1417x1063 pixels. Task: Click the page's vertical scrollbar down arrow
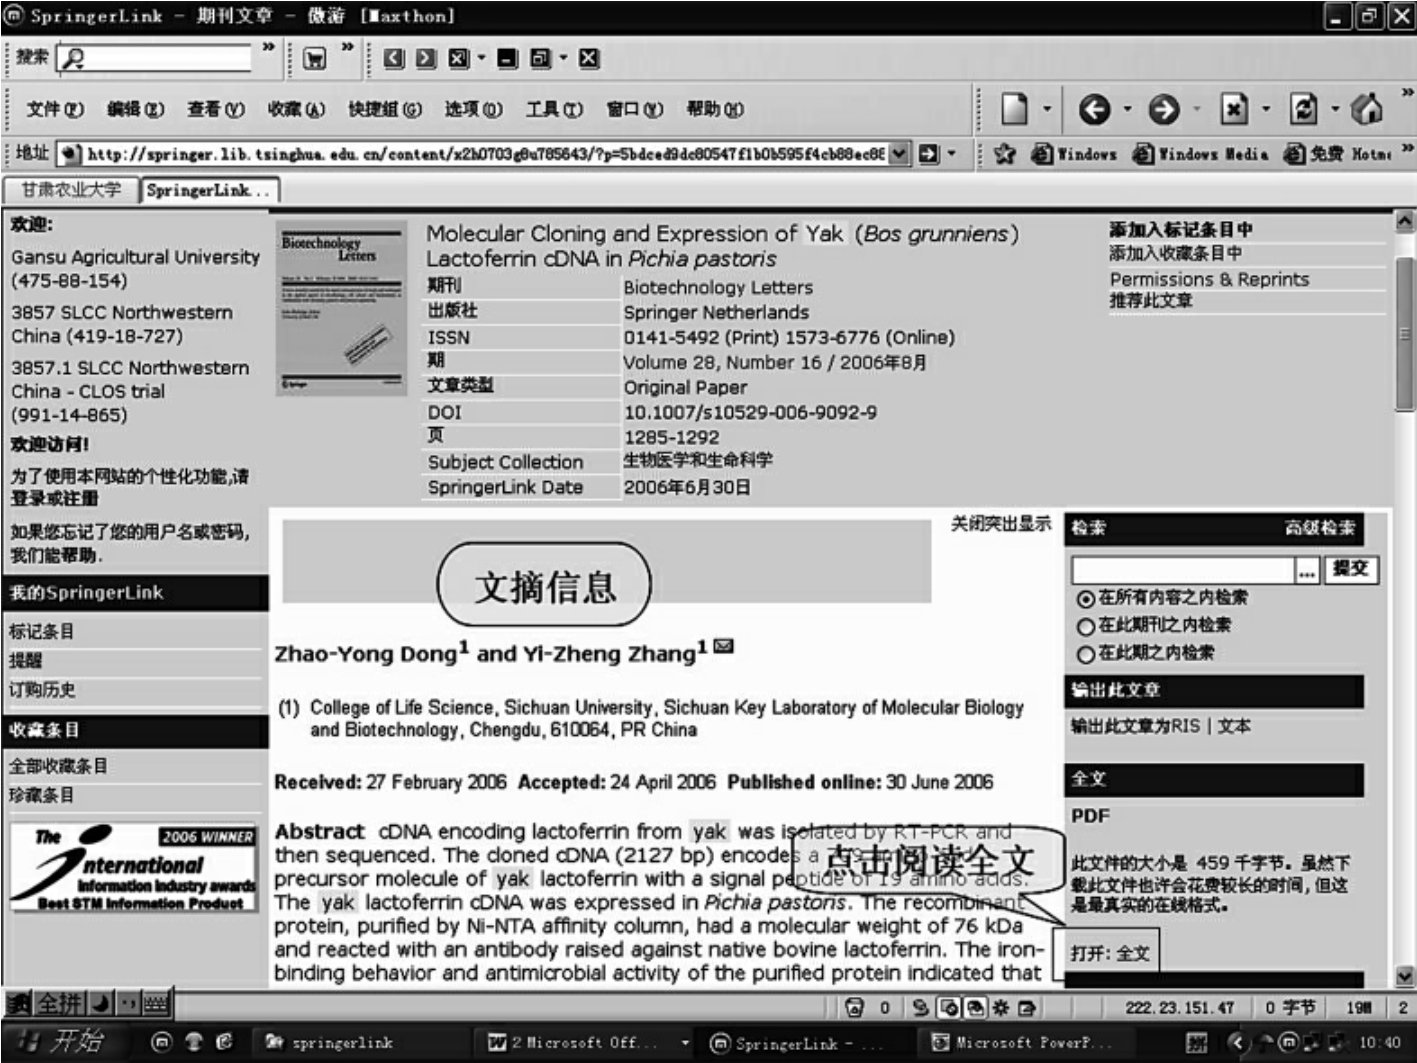tap(1405, 977)
